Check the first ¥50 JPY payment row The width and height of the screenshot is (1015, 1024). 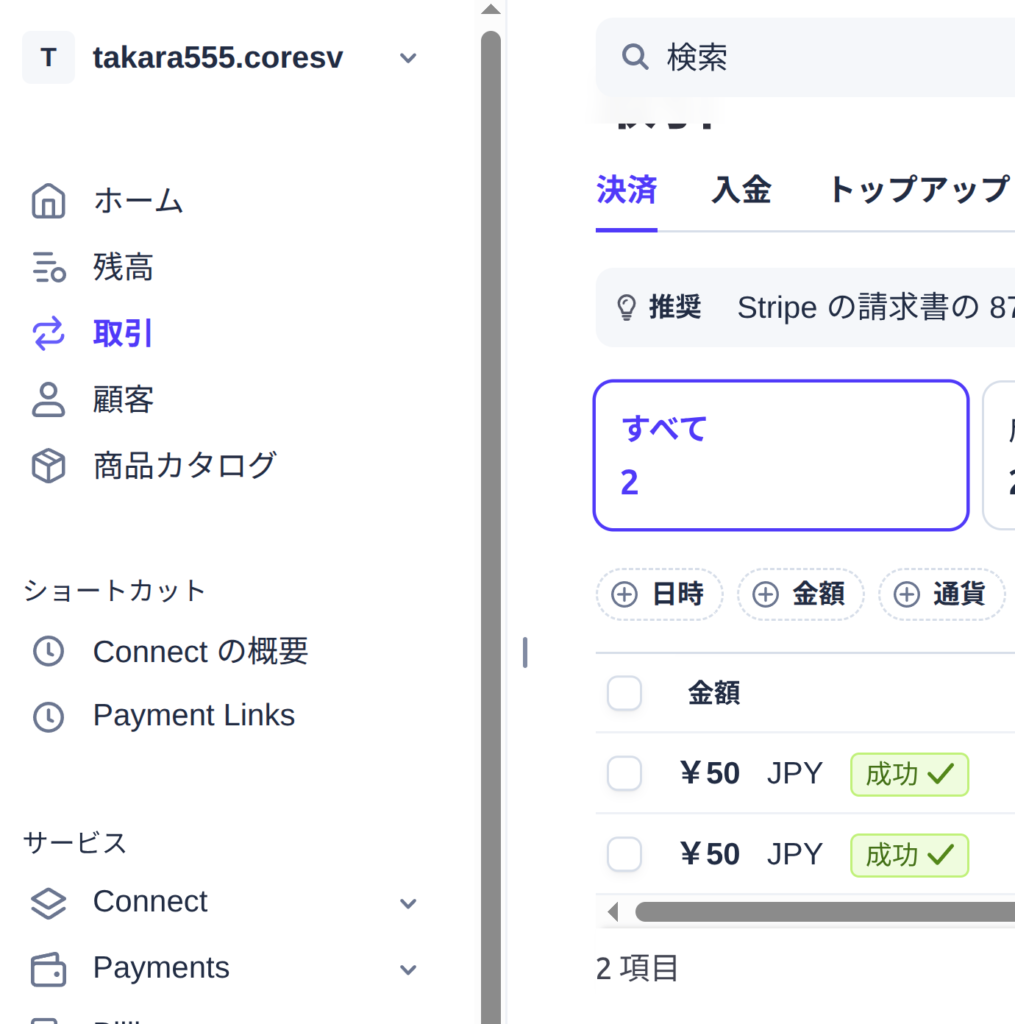624,774
